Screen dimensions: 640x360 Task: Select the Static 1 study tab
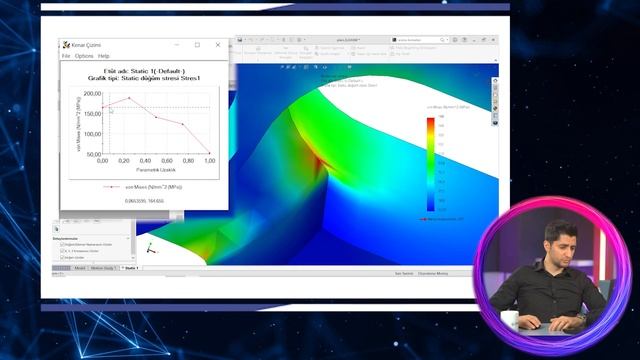coord(130,268)
